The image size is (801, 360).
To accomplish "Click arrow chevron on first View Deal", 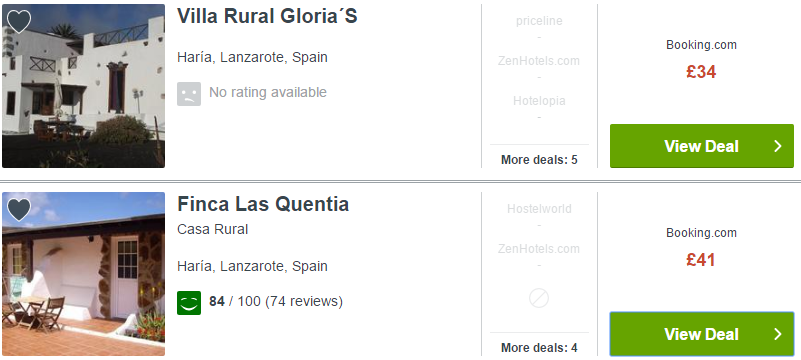I will pyautogui.click(x=778, y=146).
